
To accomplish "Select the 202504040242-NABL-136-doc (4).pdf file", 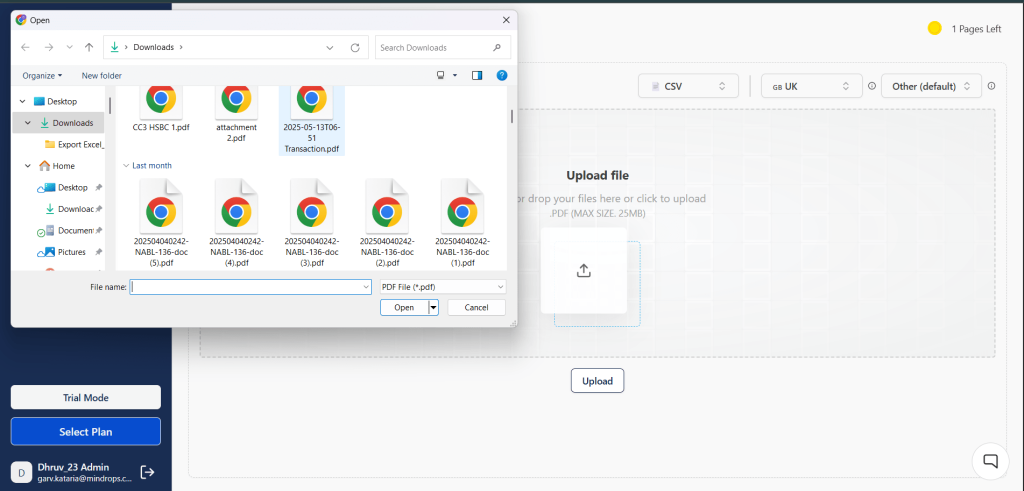I will [236, 223].
